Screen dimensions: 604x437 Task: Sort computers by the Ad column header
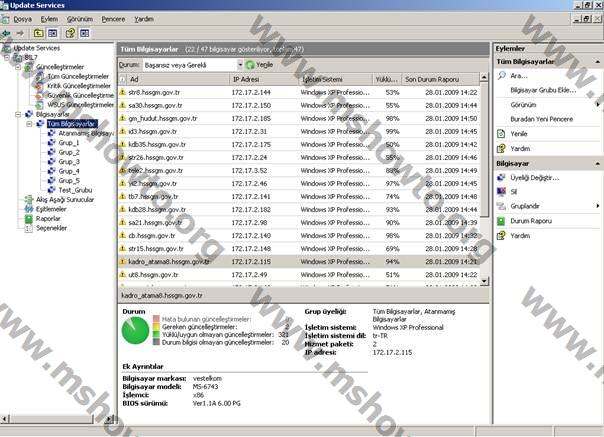click(x=178, y=79)
